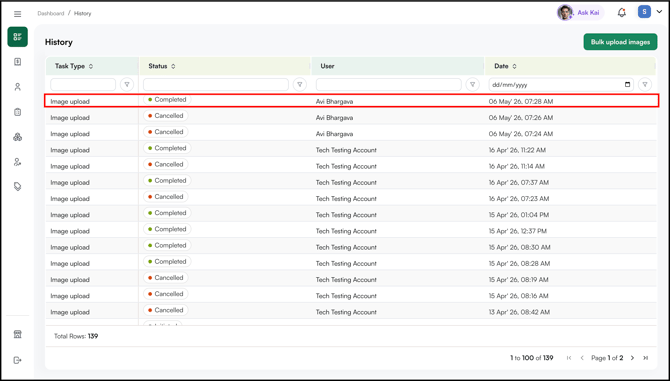Click Avi Bhargava in the 07:24 AM row

click(x=334, y=134)
